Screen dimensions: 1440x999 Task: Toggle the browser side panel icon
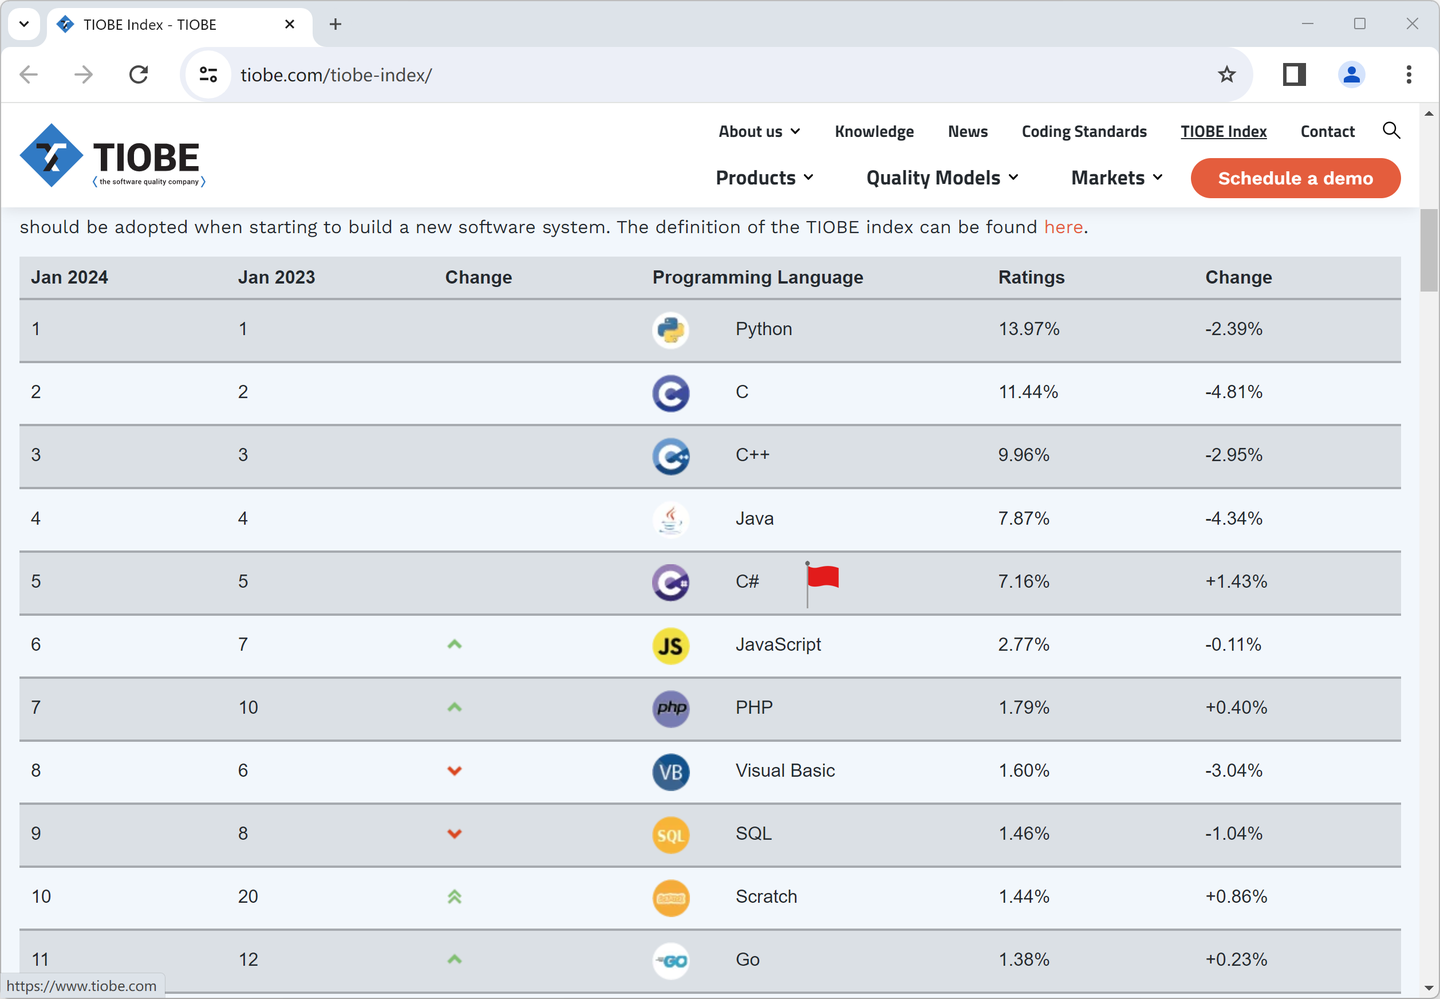(1294, 75)
